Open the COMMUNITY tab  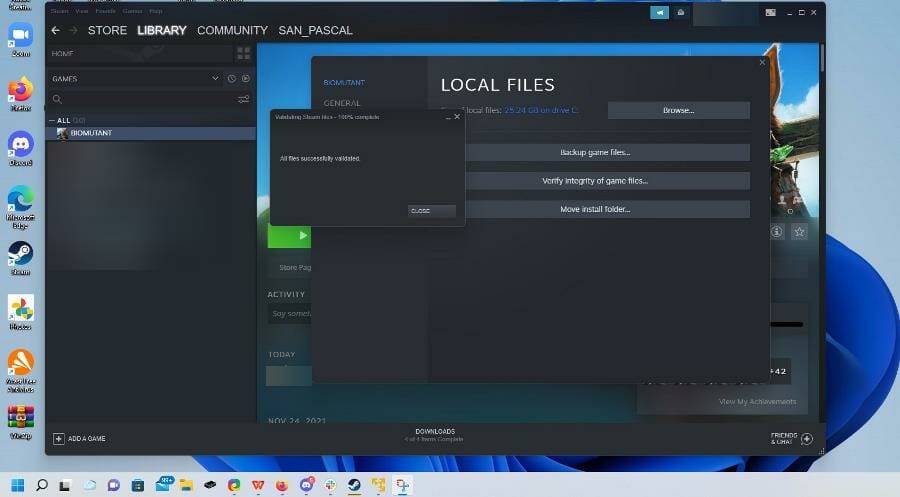(x=232, y=30)
